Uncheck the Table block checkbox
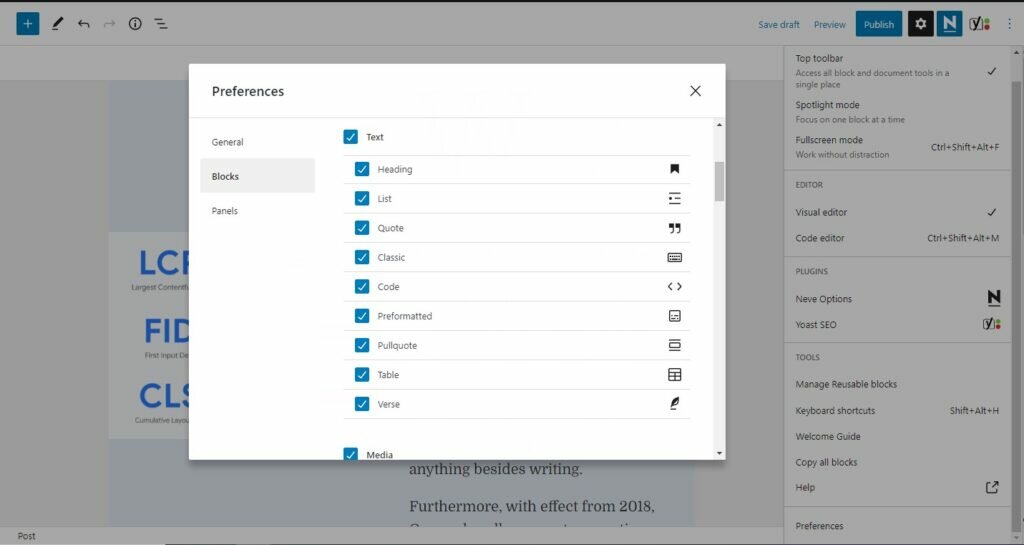The image size is (1024, 545). click(x=362, y=375)
